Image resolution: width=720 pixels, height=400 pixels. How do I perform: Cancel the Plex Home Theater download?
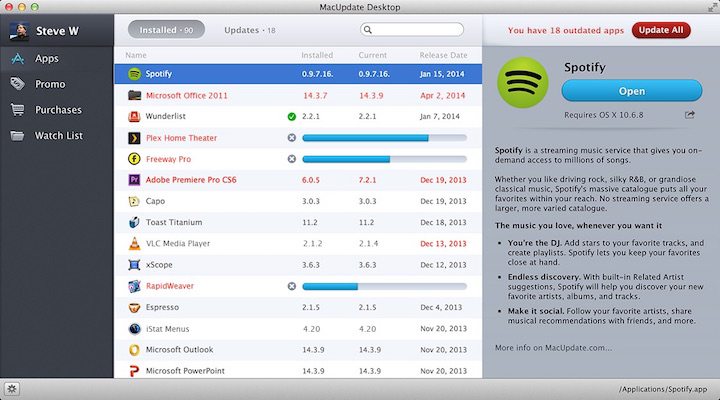point(292,138)
